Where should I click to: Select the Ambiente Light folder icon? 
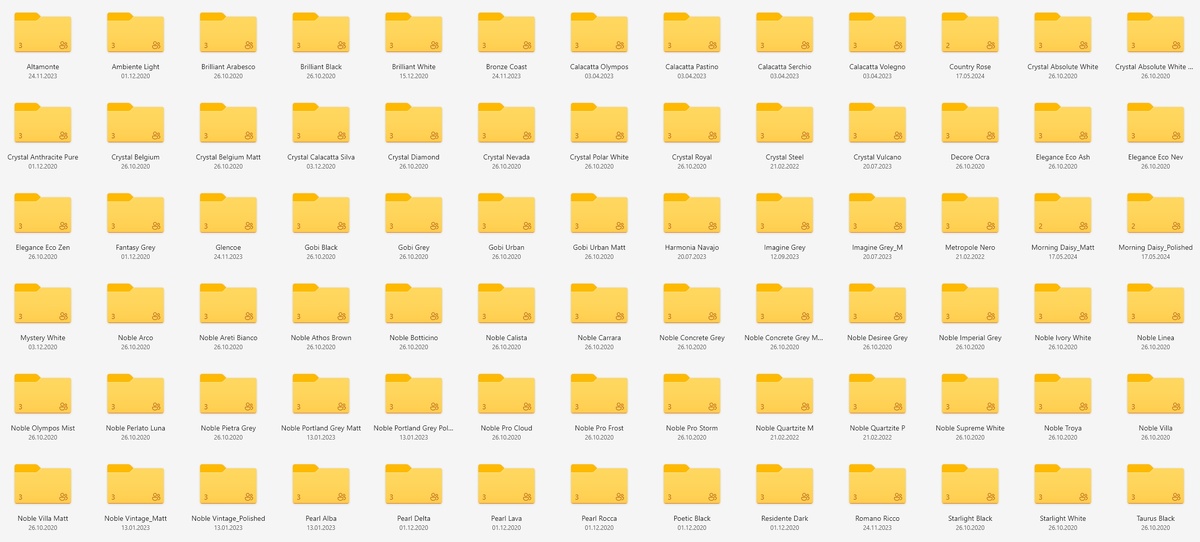[x=135, y=33]
